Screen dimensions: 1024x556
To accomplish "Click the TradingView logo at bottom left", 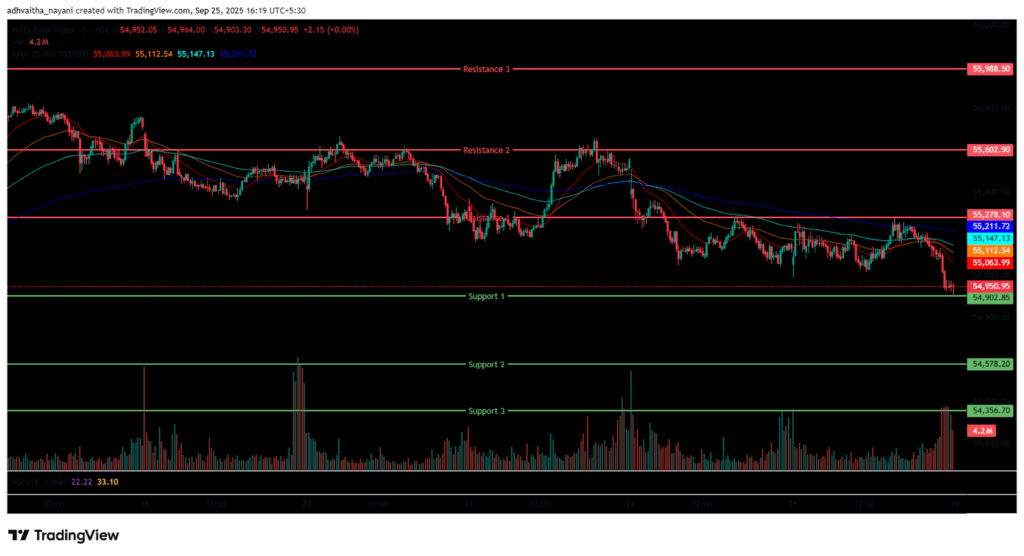I will coord(63,535).
